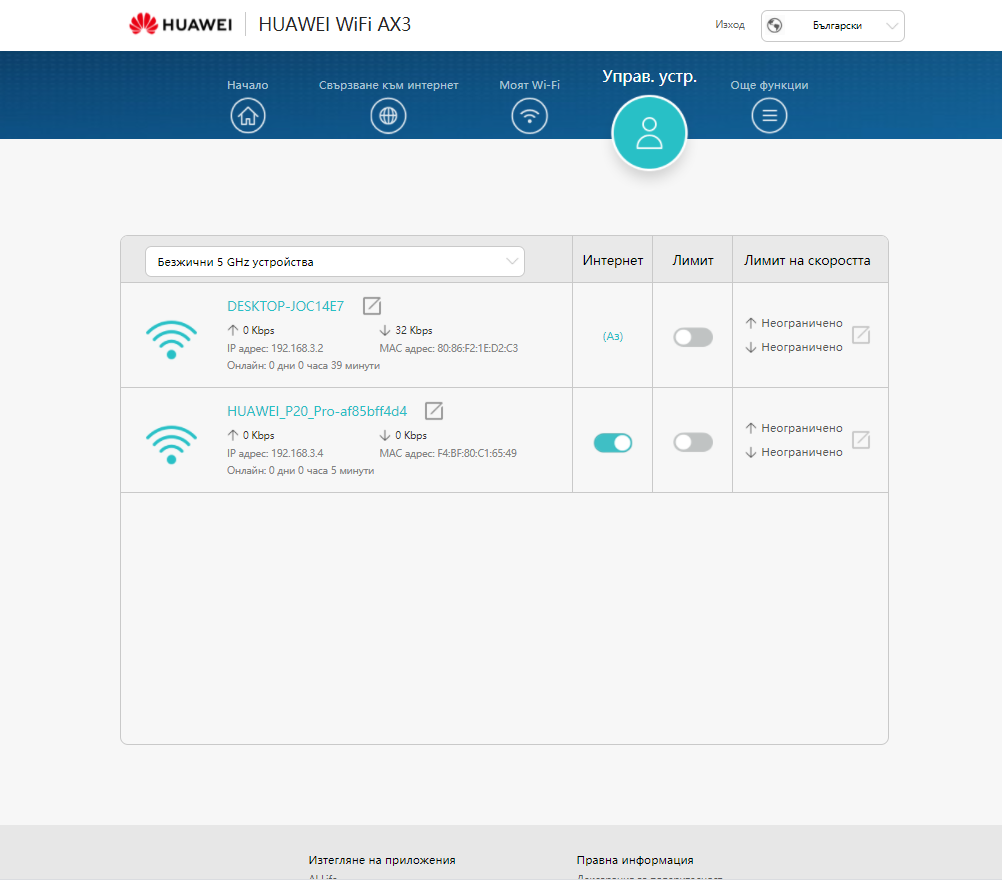Click the Wi-Fi icon of HUAWEI_P20_Pro

[x=171, y=444]
